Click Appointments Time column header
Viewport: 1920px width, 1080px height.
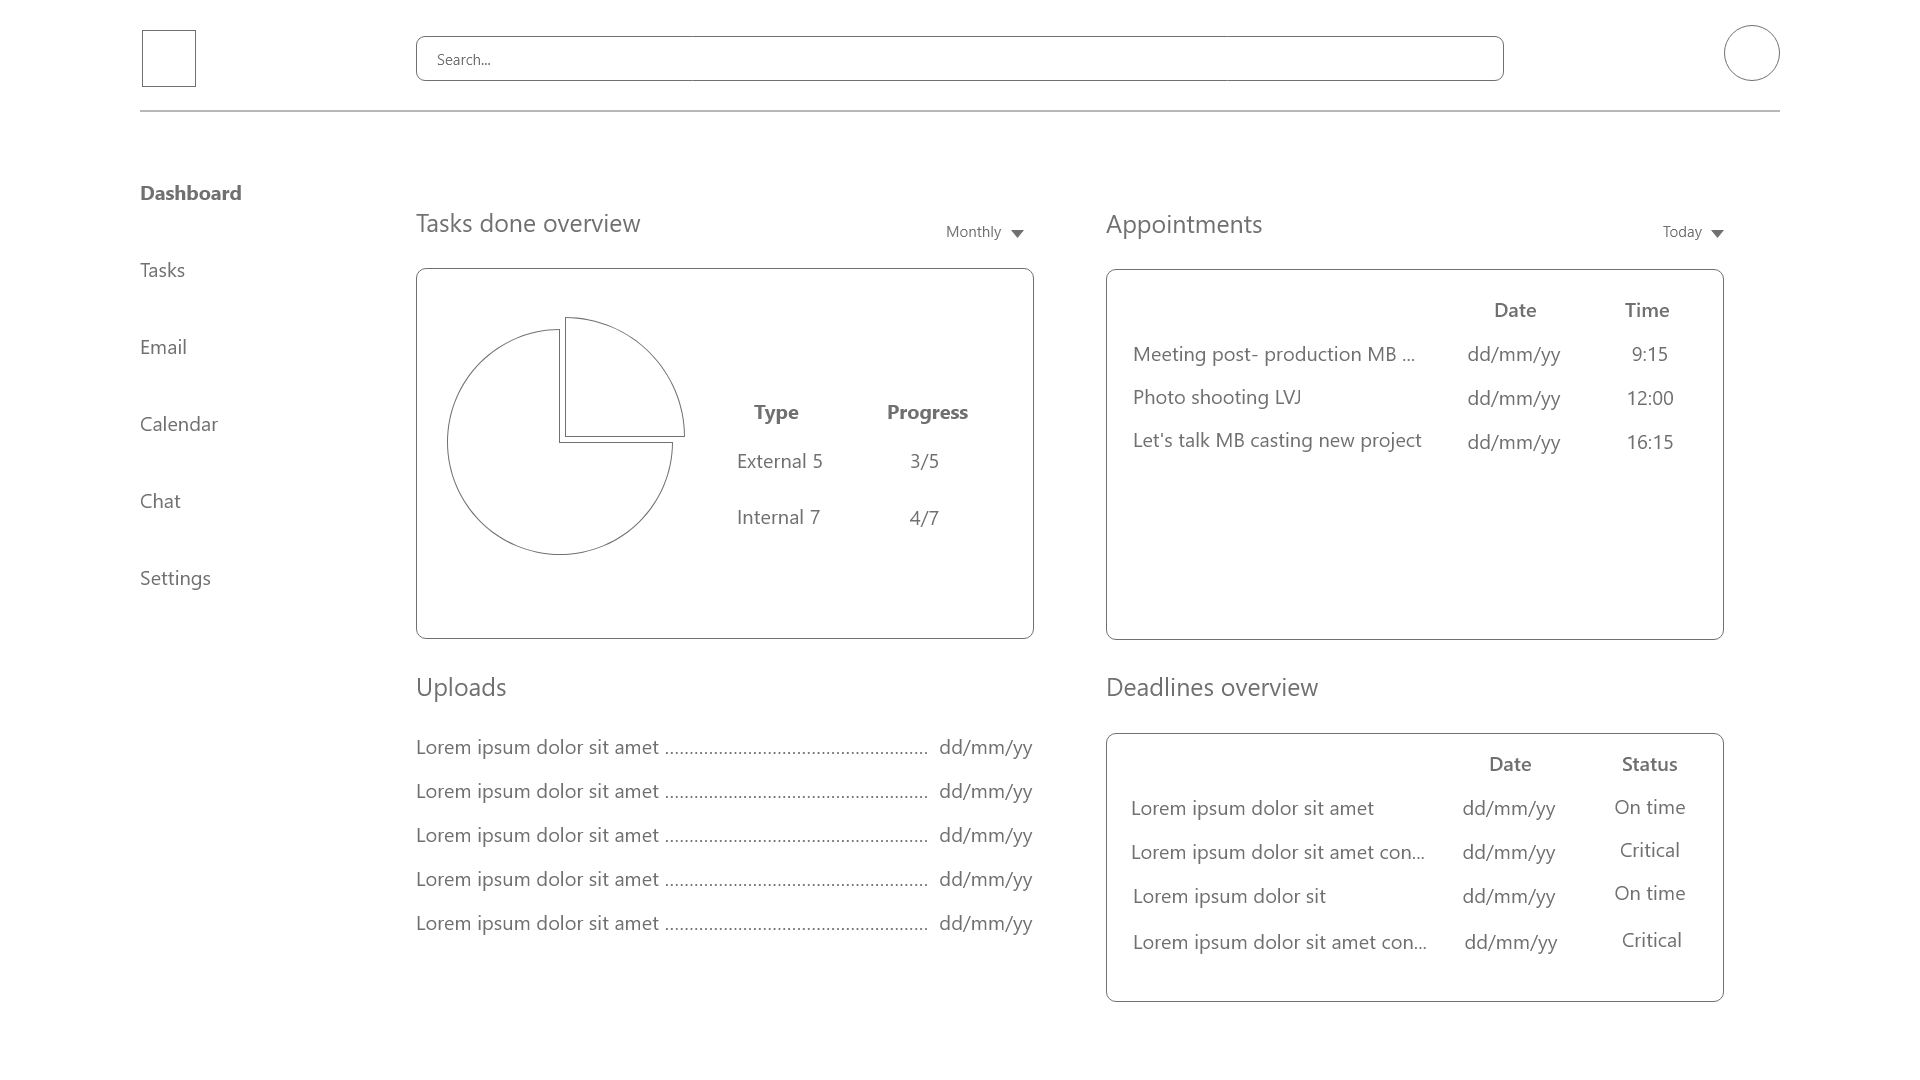(x=1647, y=310)
